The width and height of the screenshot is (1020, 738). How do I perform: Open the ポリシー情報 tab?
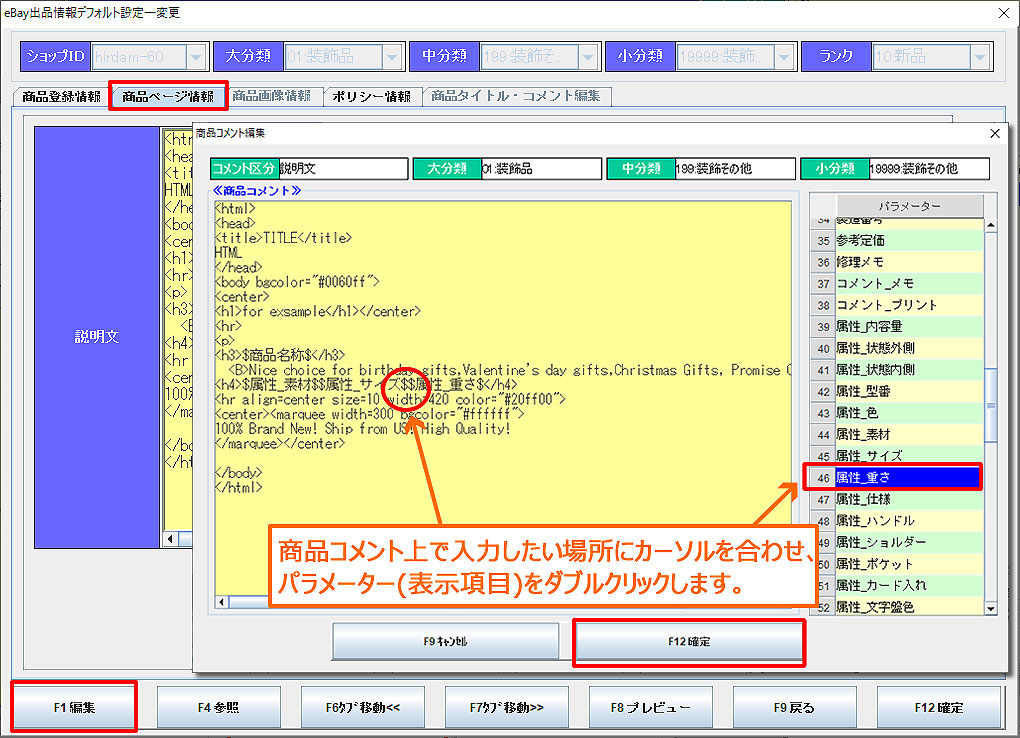click(371, 97)
